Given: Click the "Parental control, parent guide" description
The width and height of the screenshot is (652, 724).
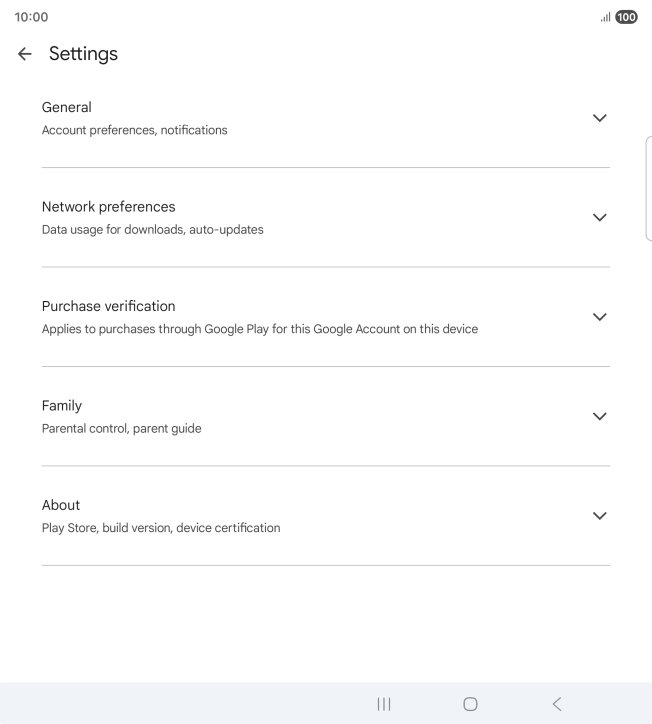Looking at the screenshot, I should pyautogui.click(x=121, y=429).
